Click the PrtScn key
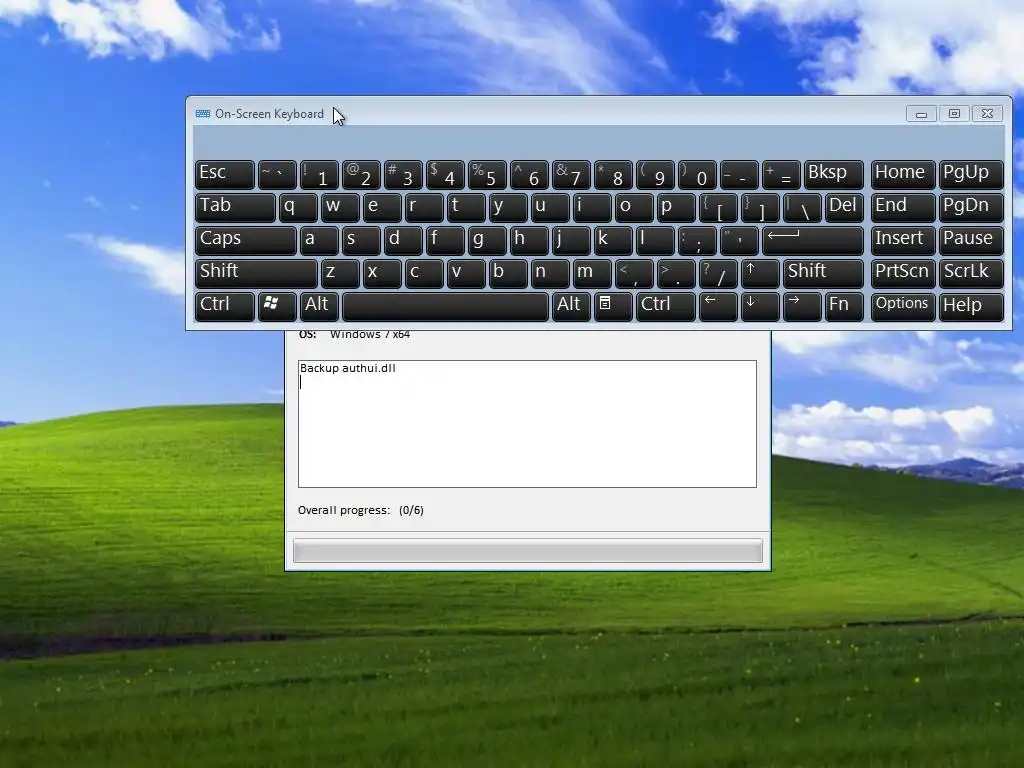 pyautogui.click(x=903, y=273)
